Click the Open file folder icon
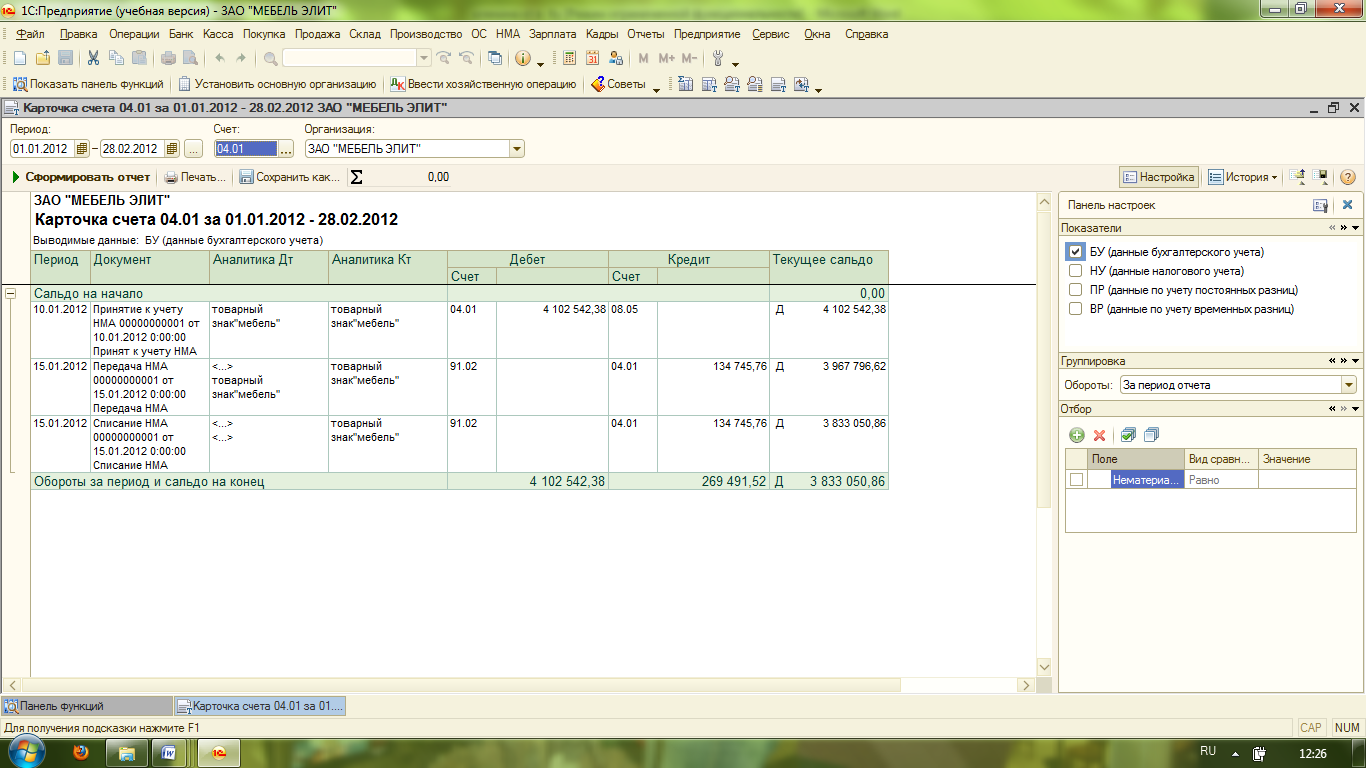This screenshot has height=768, width=1366. (x=43, y=58)
